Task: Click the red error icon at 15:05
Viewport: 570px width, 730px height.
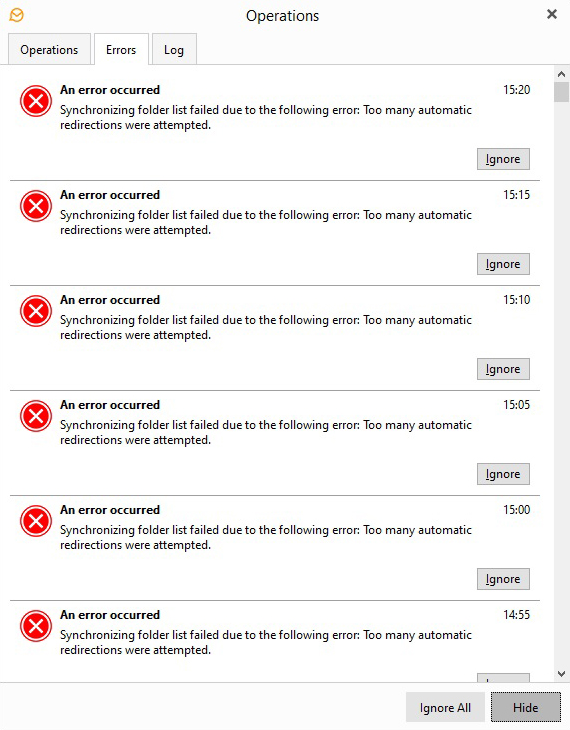Action: point(36,416)
